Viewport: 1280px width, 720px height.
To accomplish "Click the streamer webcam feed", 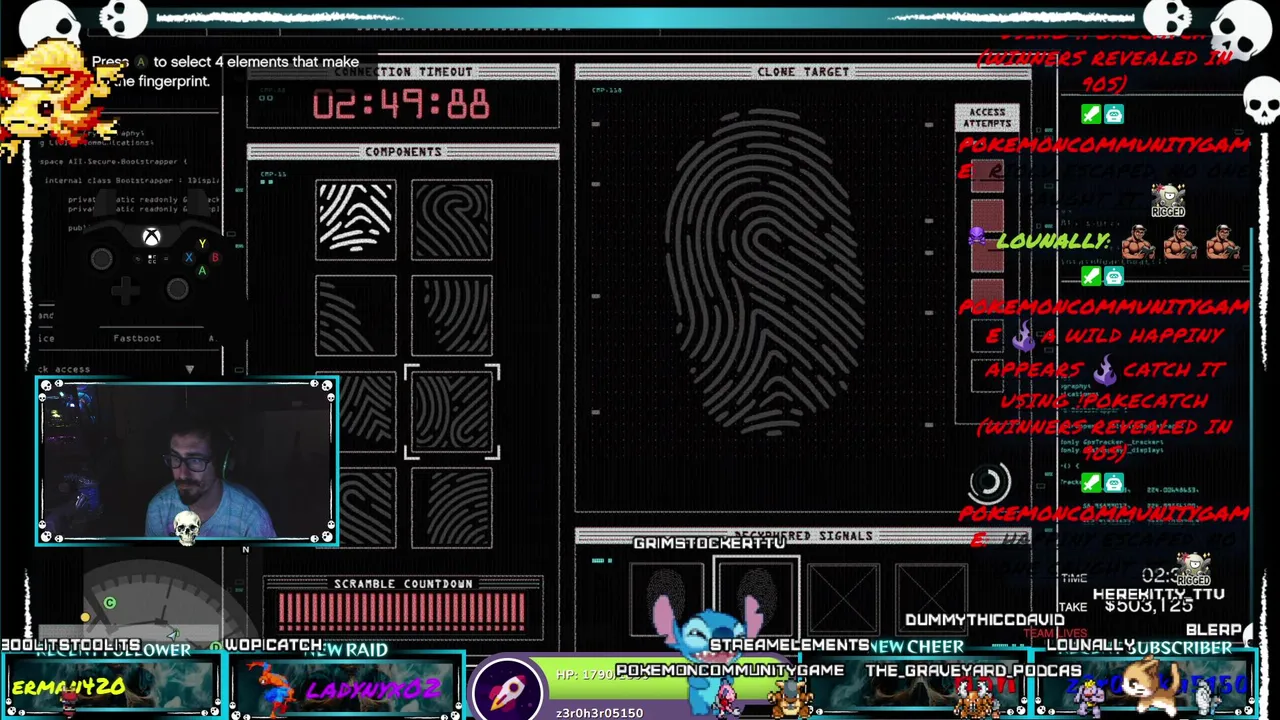I will click(x=187, y=460).
